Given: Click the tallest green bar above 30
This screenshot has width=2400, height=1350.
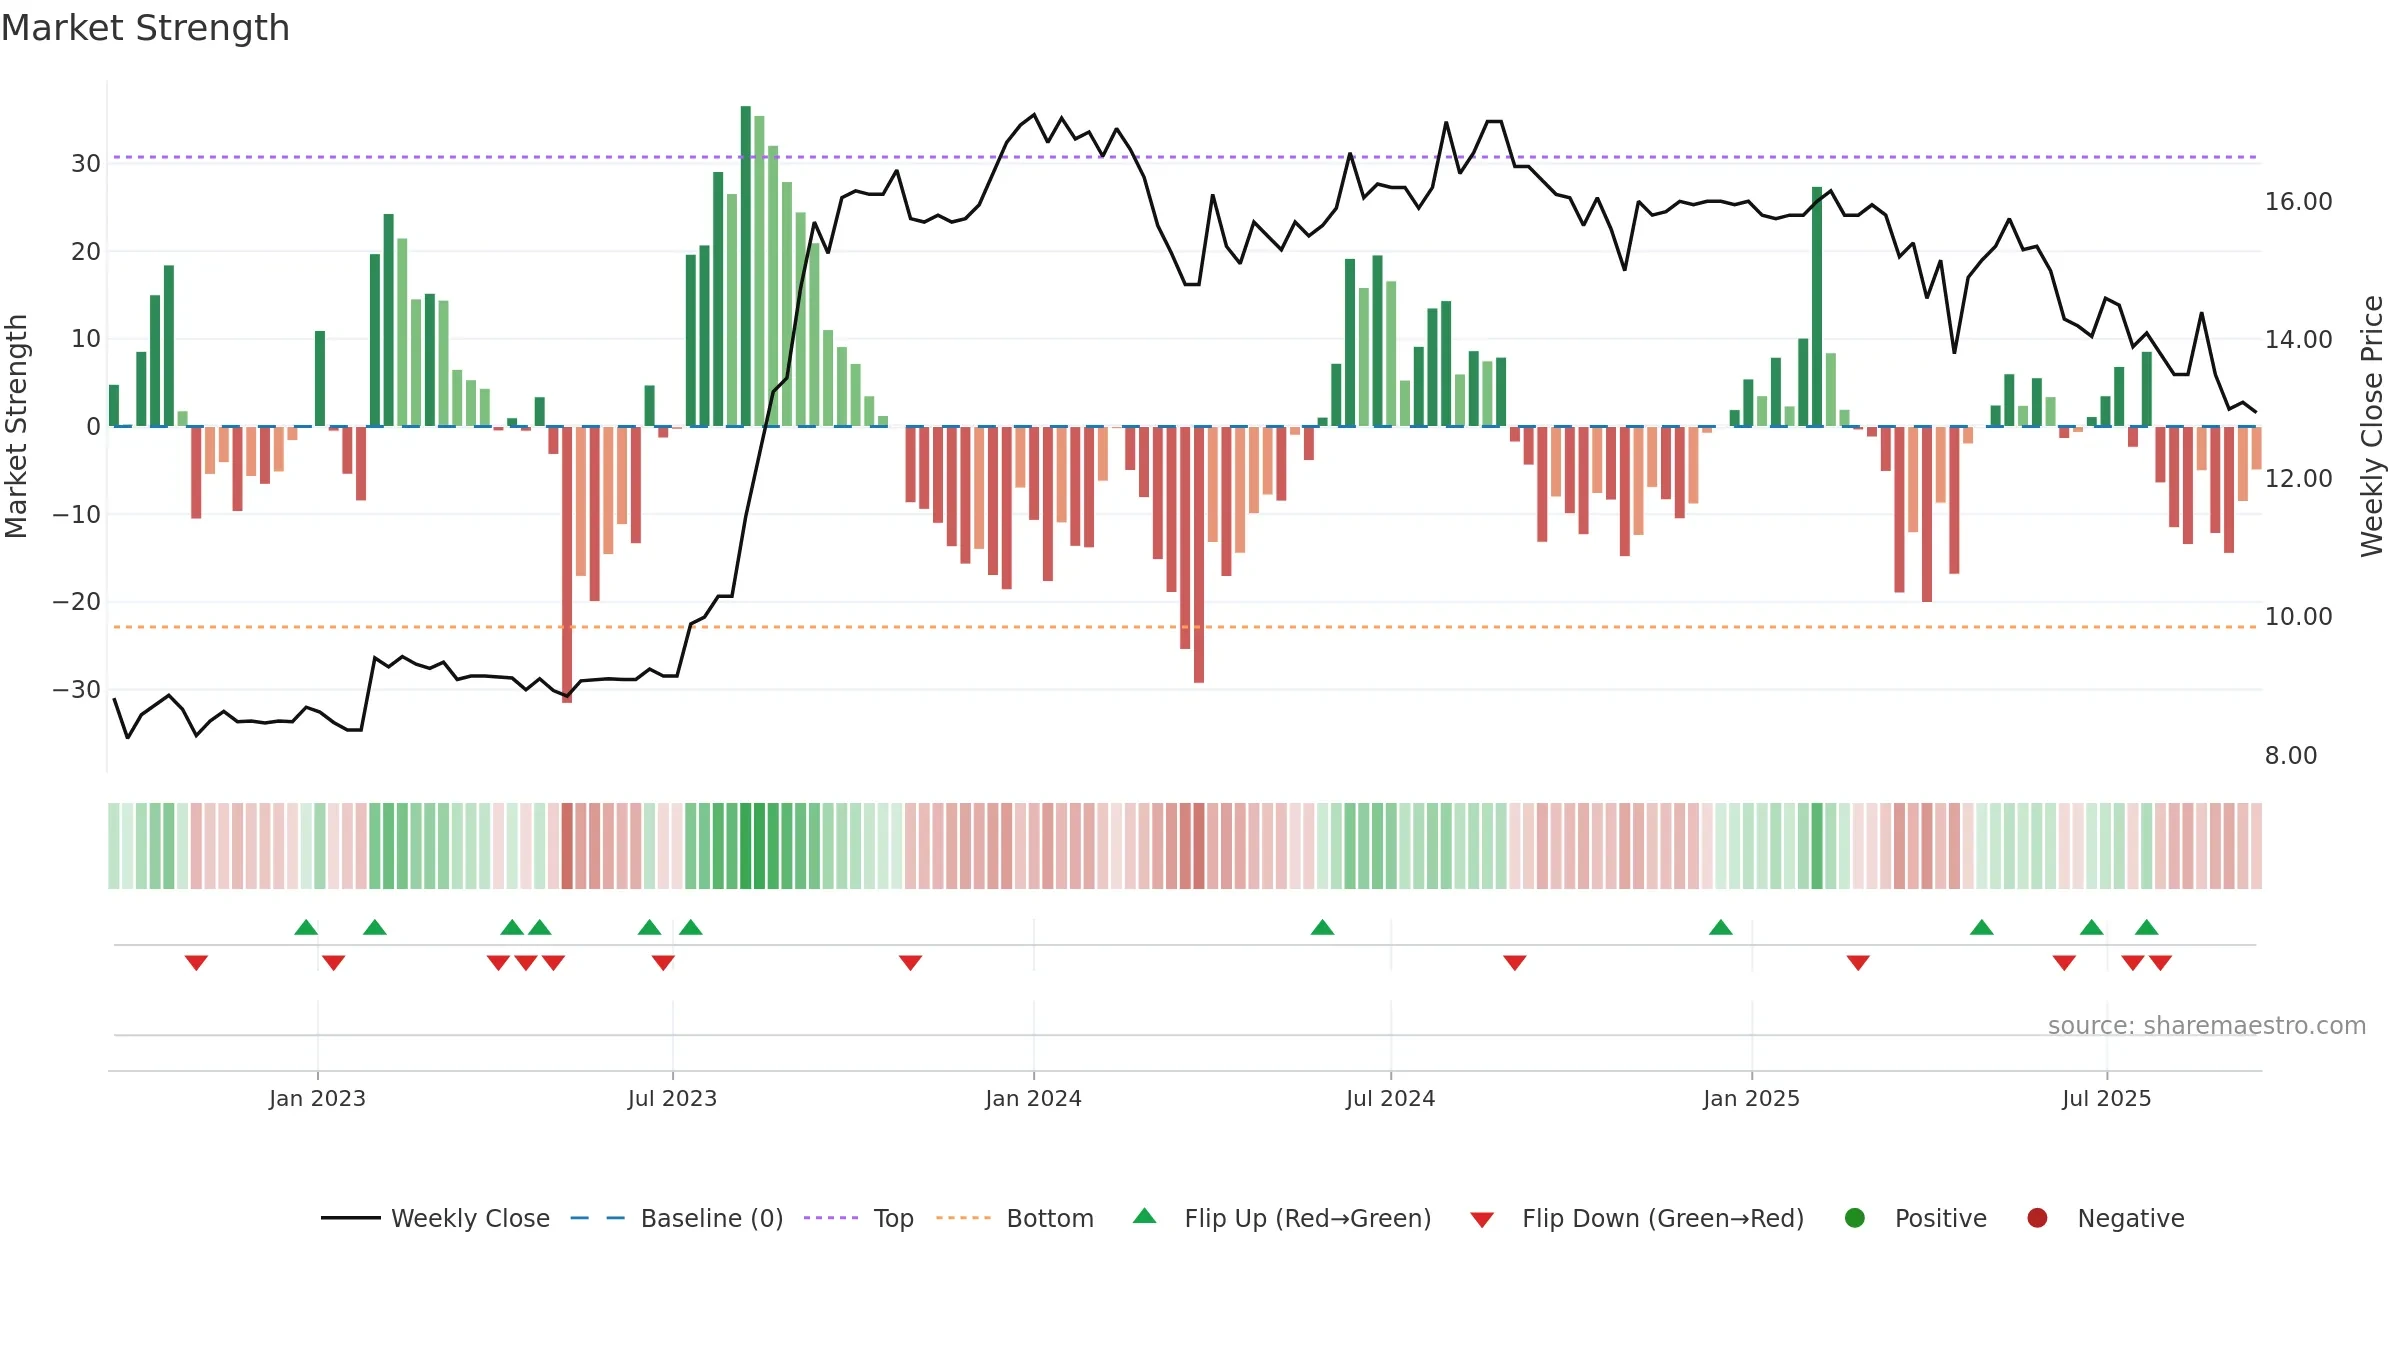Looking at the screenshot, I should pos(745,266).
